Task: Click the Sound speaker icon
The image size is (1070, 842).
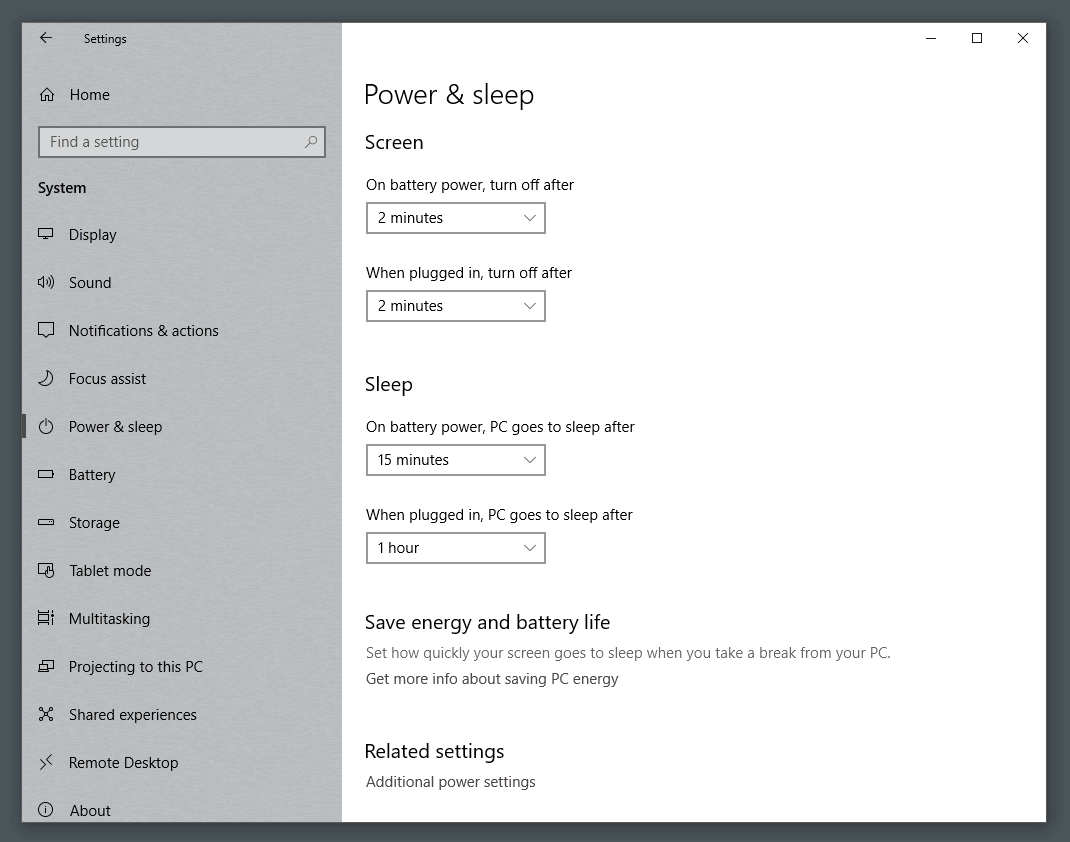Action: click(x=46, y=282)
